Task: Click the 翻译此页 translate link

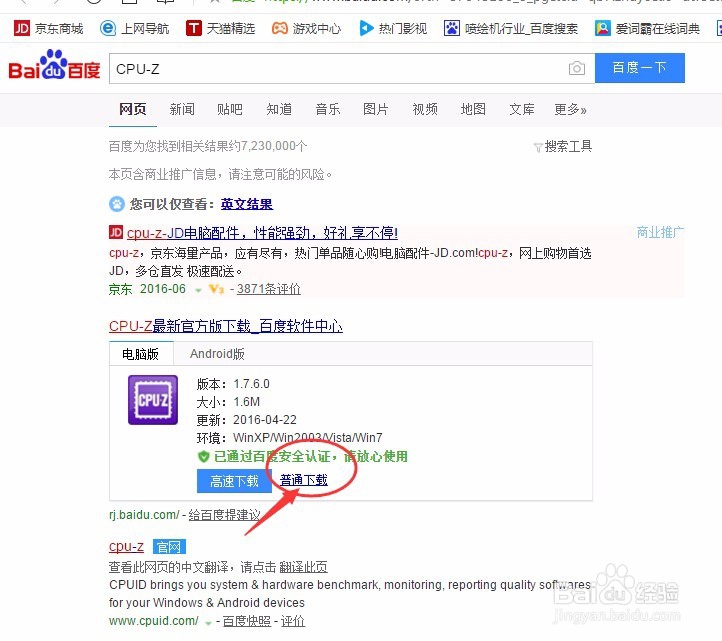Action: click(x=303, y=567)
